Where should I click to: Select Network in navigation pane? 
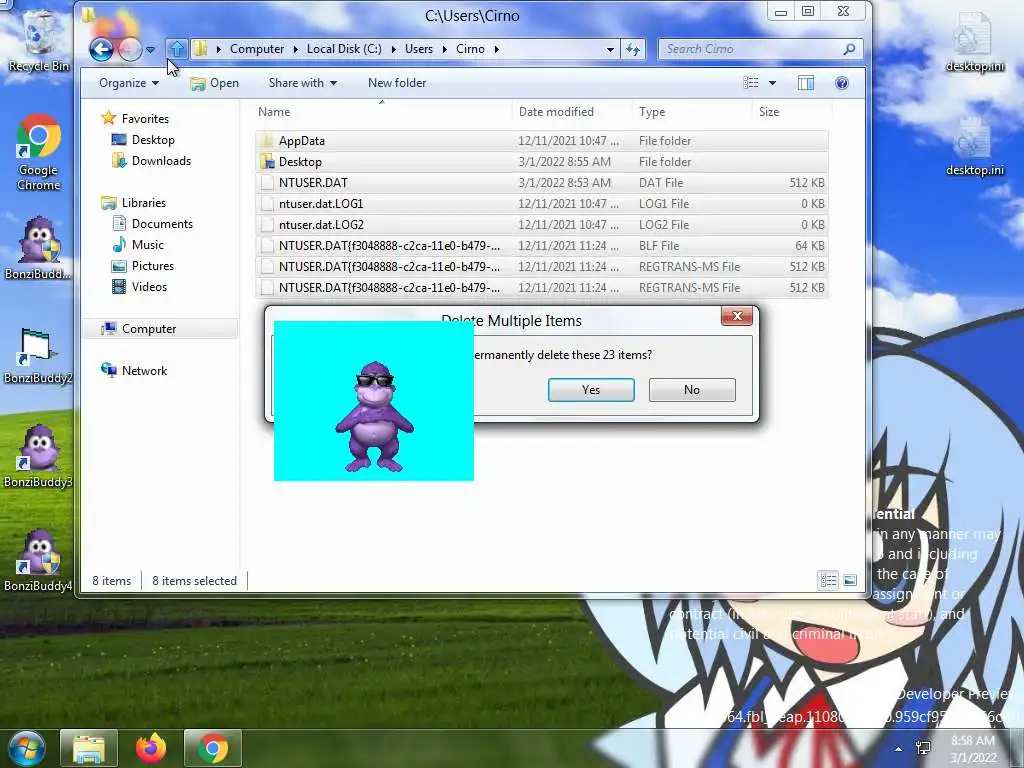pyautogui.click(x=135, y=370)
